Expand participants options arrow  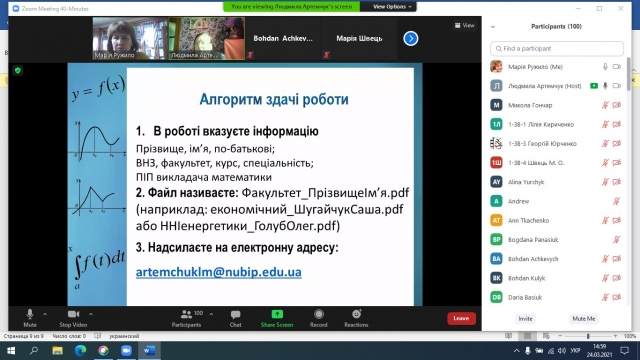click(211, 314)
